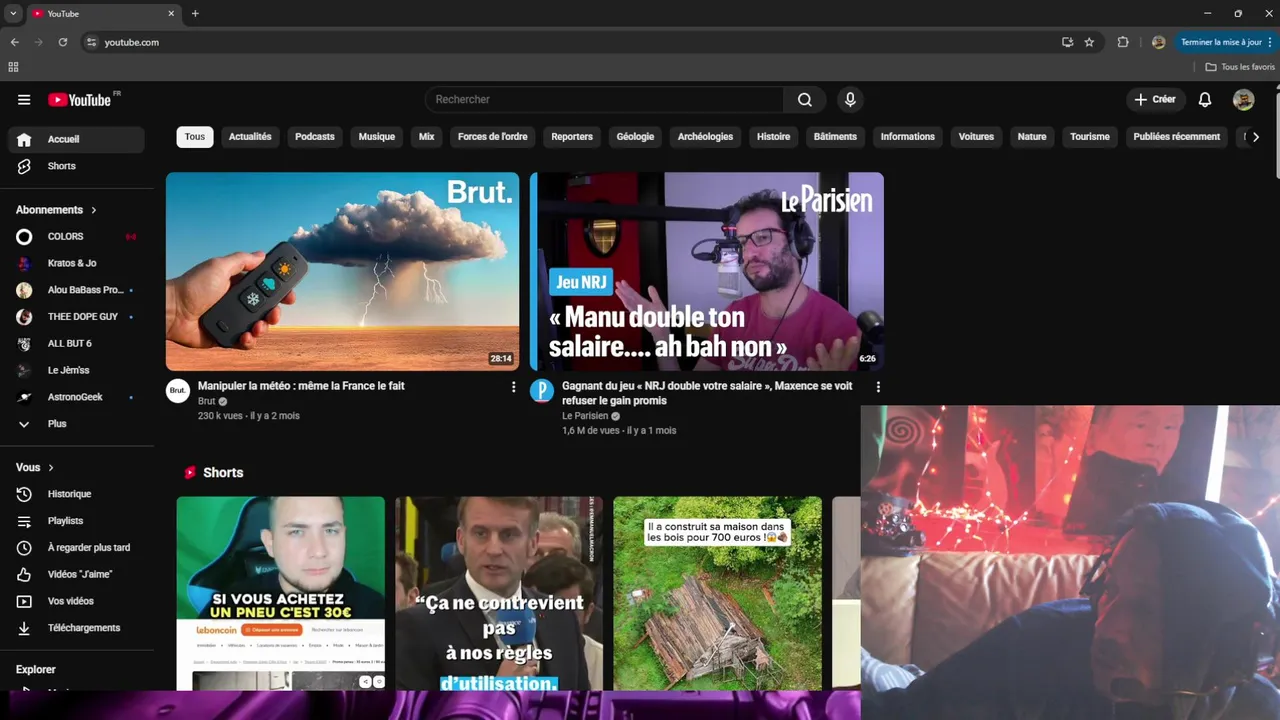Viewport: 1280px width, 720px height.
Task: Open the 'Ça ne contrevient pas' Short
Action: pos(499,593)
